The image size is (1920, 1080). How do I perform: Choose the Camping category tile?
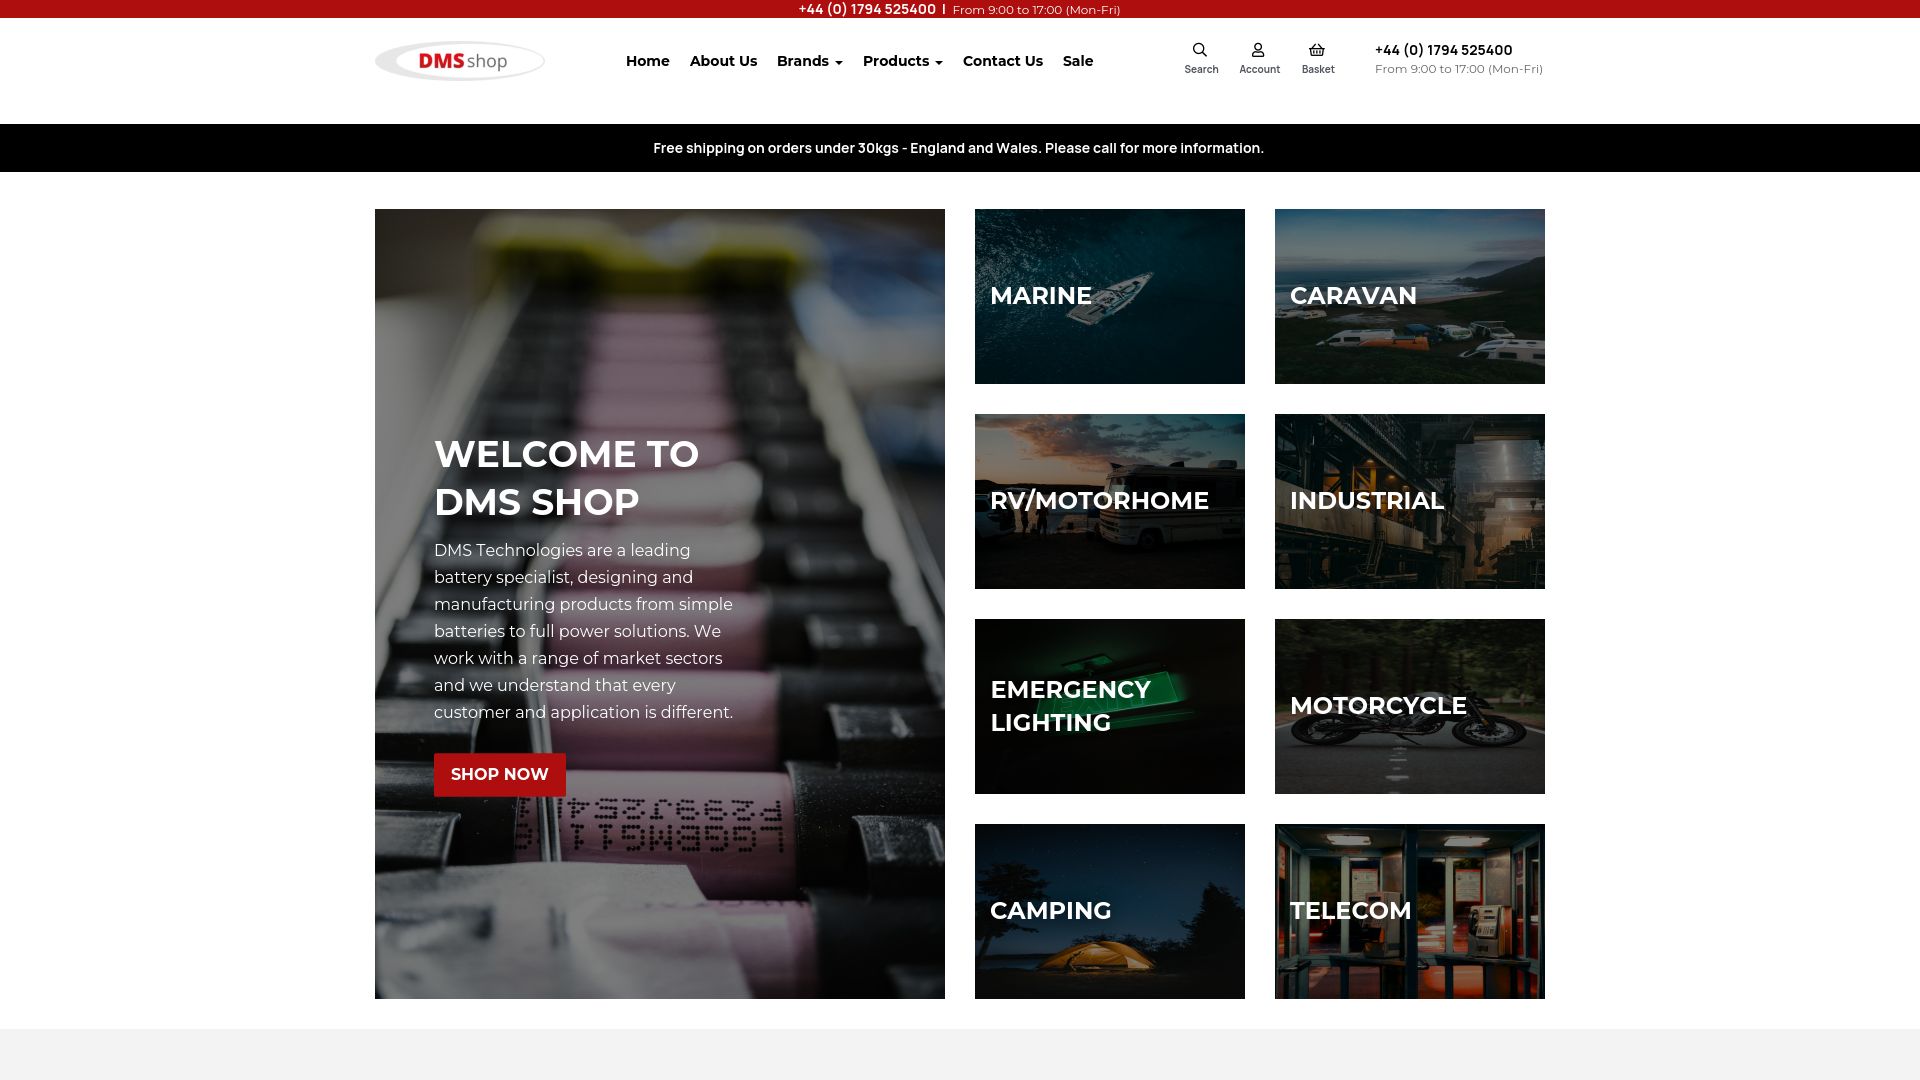click(x=1109, y=911)
